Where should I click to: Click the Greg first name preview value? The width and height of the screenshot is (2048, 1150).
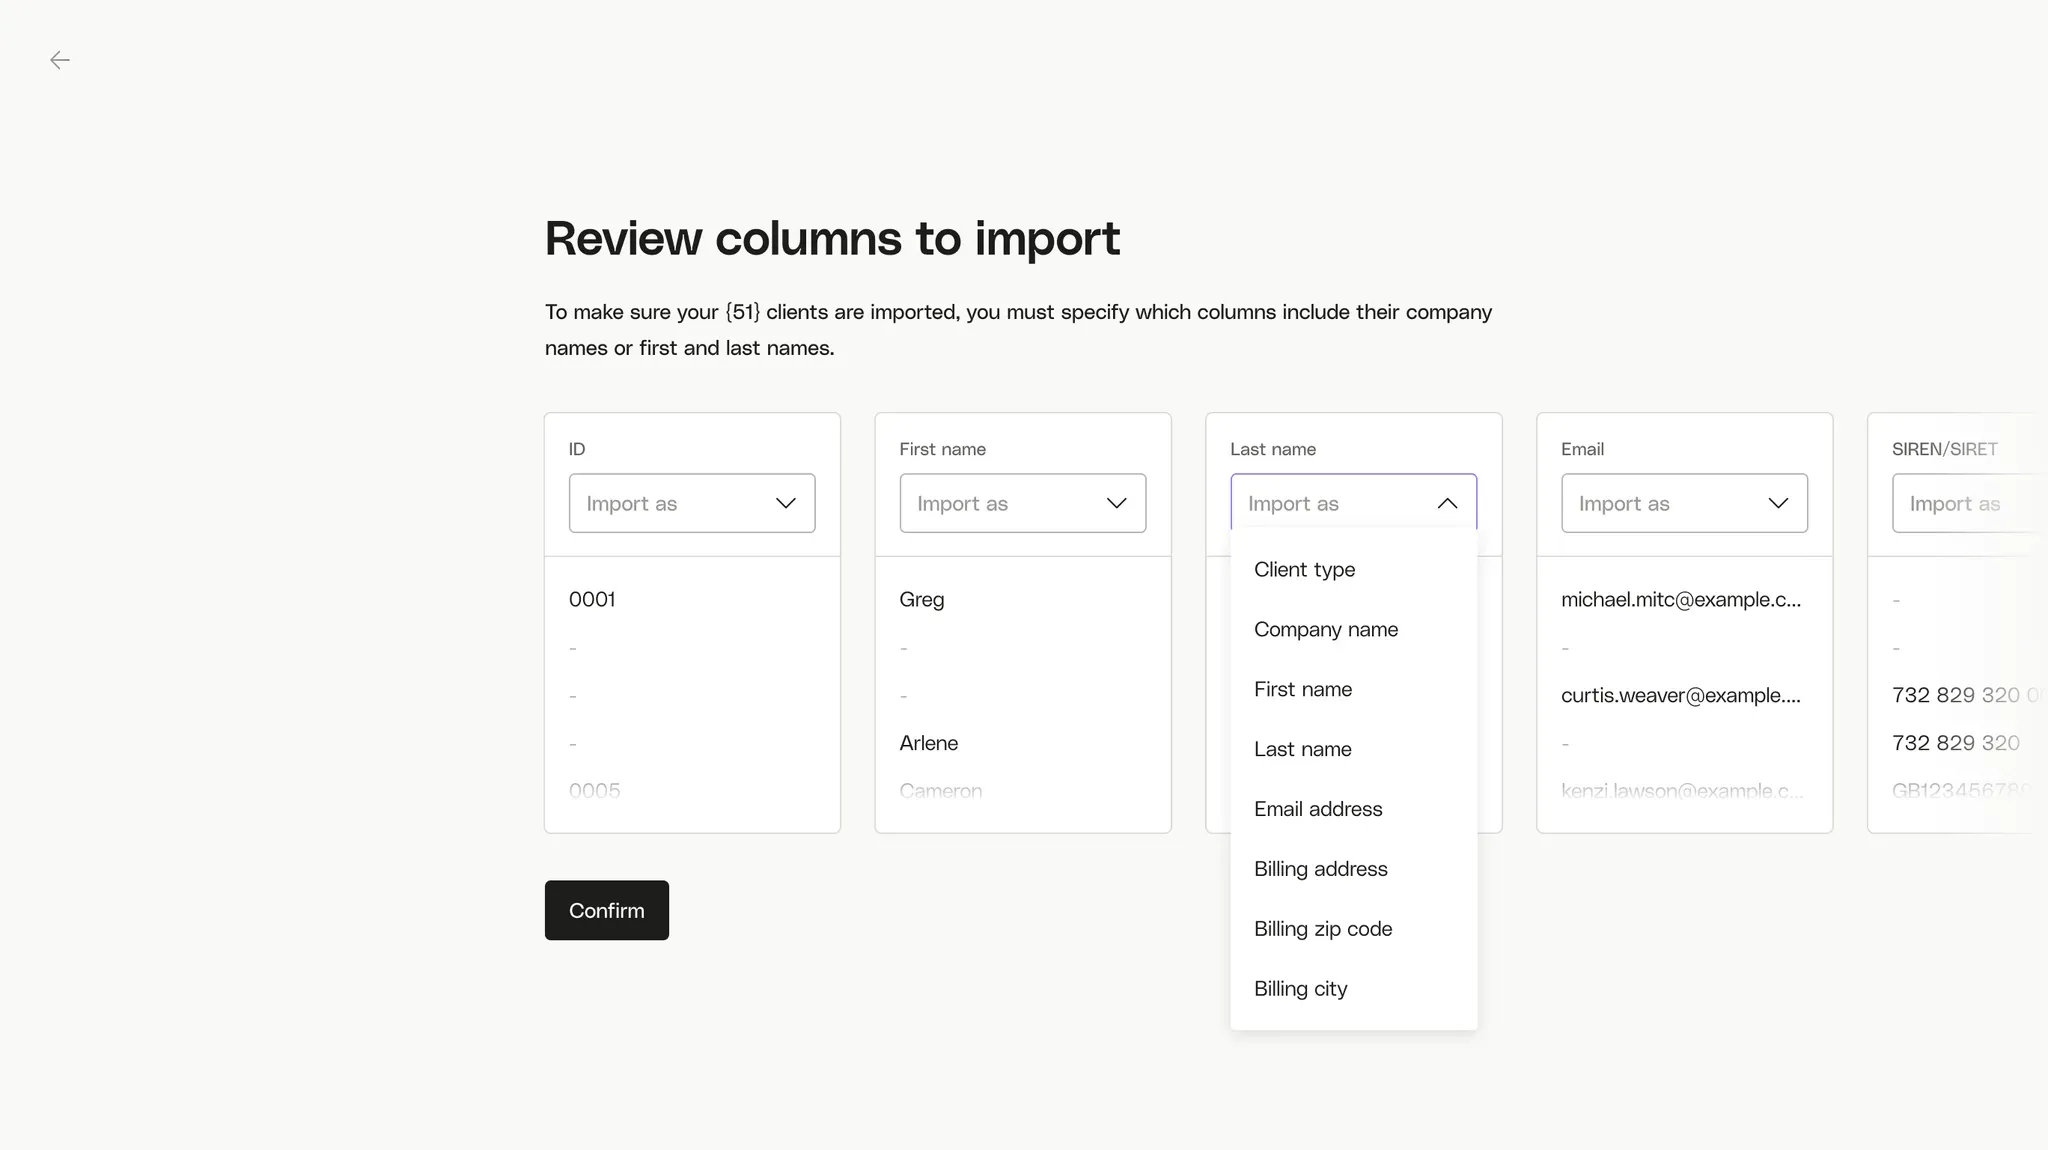(x=921, y=599)
